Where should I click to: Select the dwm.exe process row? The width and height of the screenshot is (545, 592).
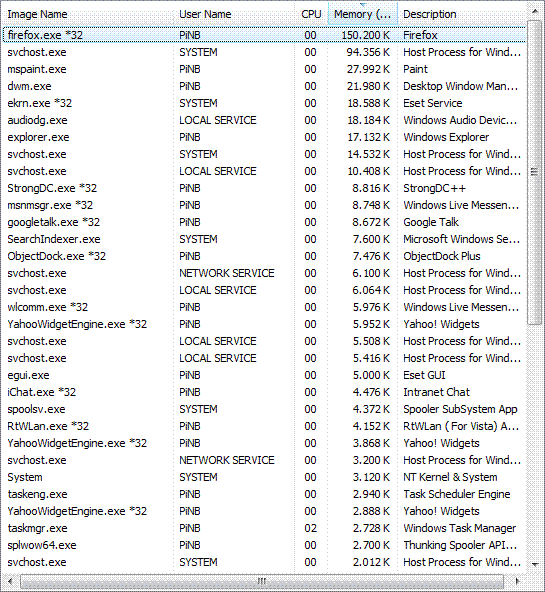point(265,86)
